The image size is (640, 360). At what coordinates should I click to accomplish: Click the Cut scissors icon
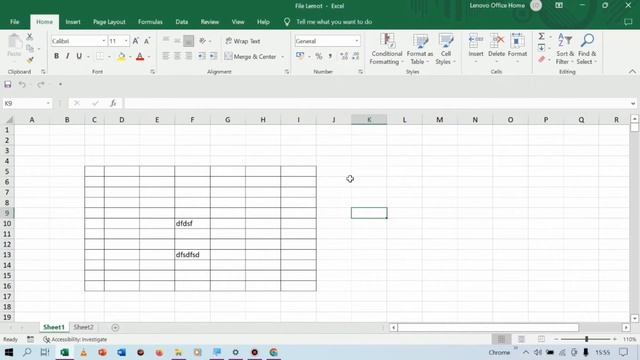[x=29, y=37]
